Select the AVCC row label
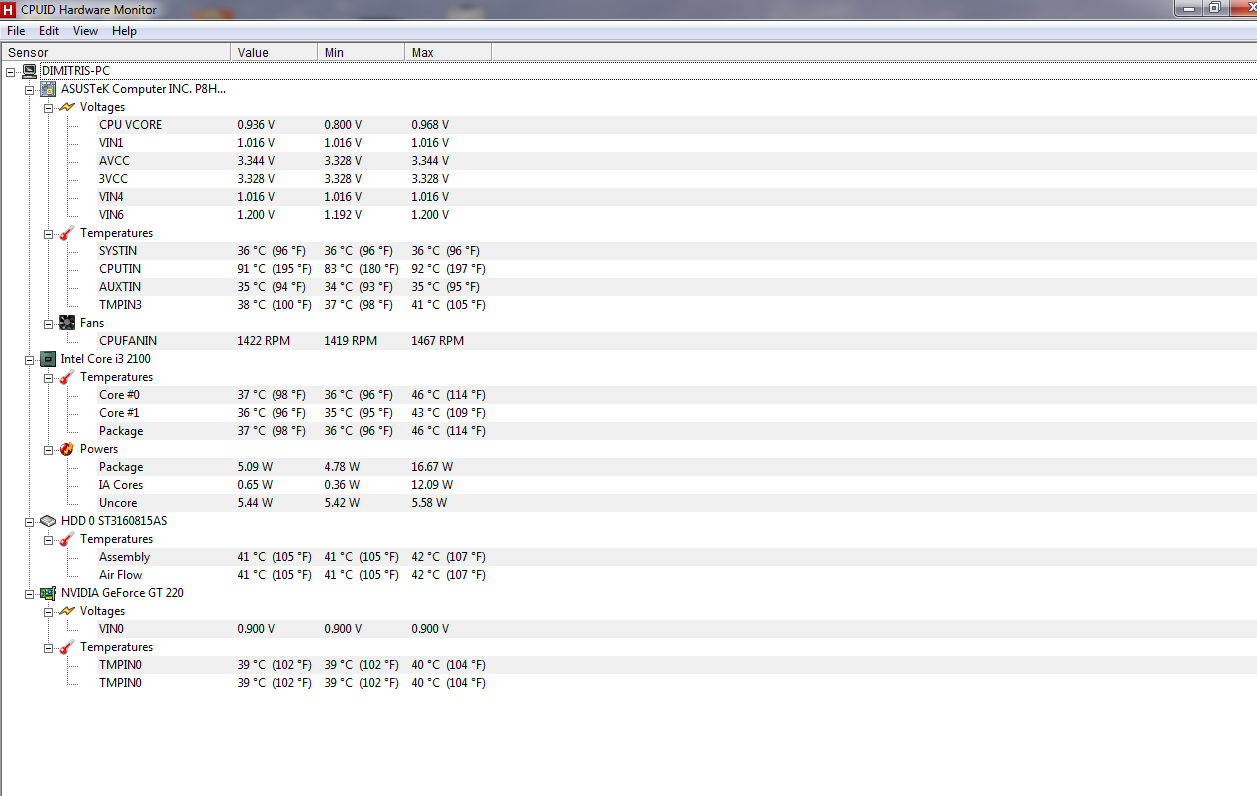The image size is (1257, 796). click(x=114, y=161)
